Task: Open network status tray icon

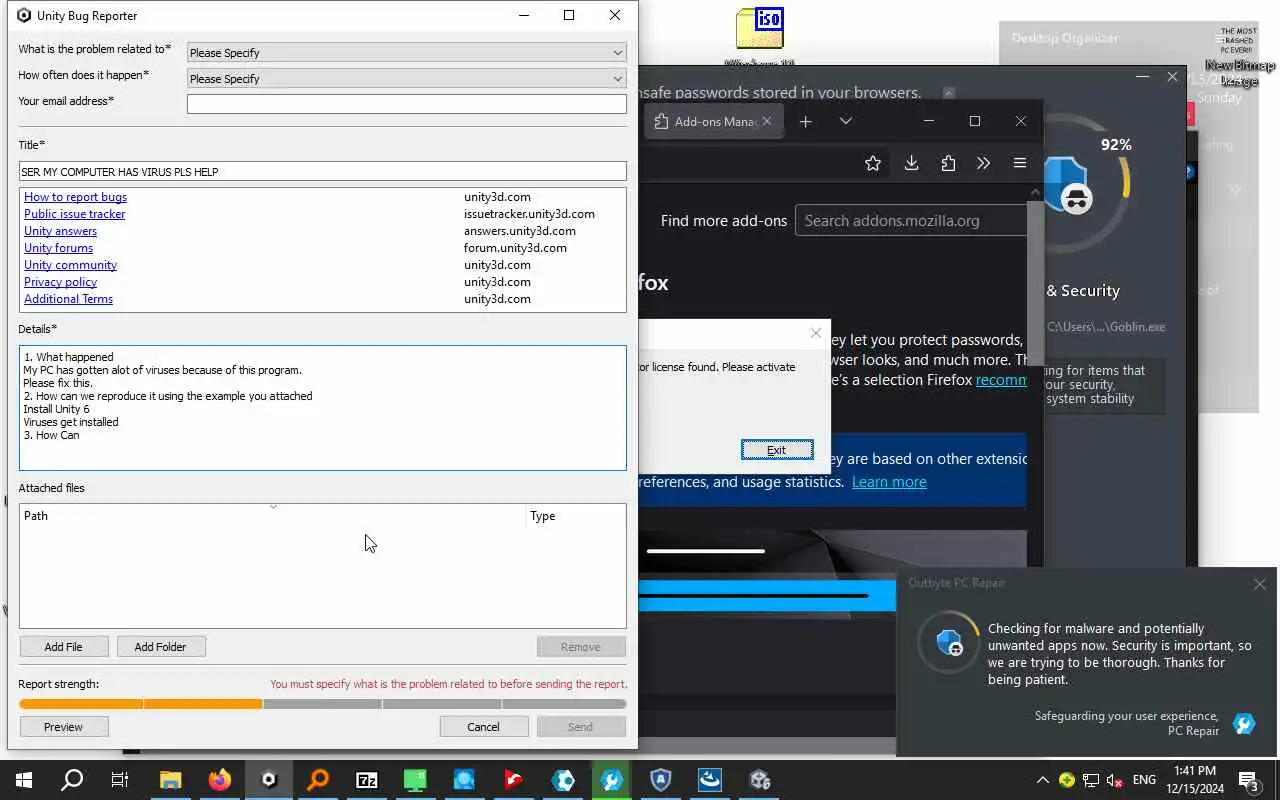Action: click(x=1091, y=780)
